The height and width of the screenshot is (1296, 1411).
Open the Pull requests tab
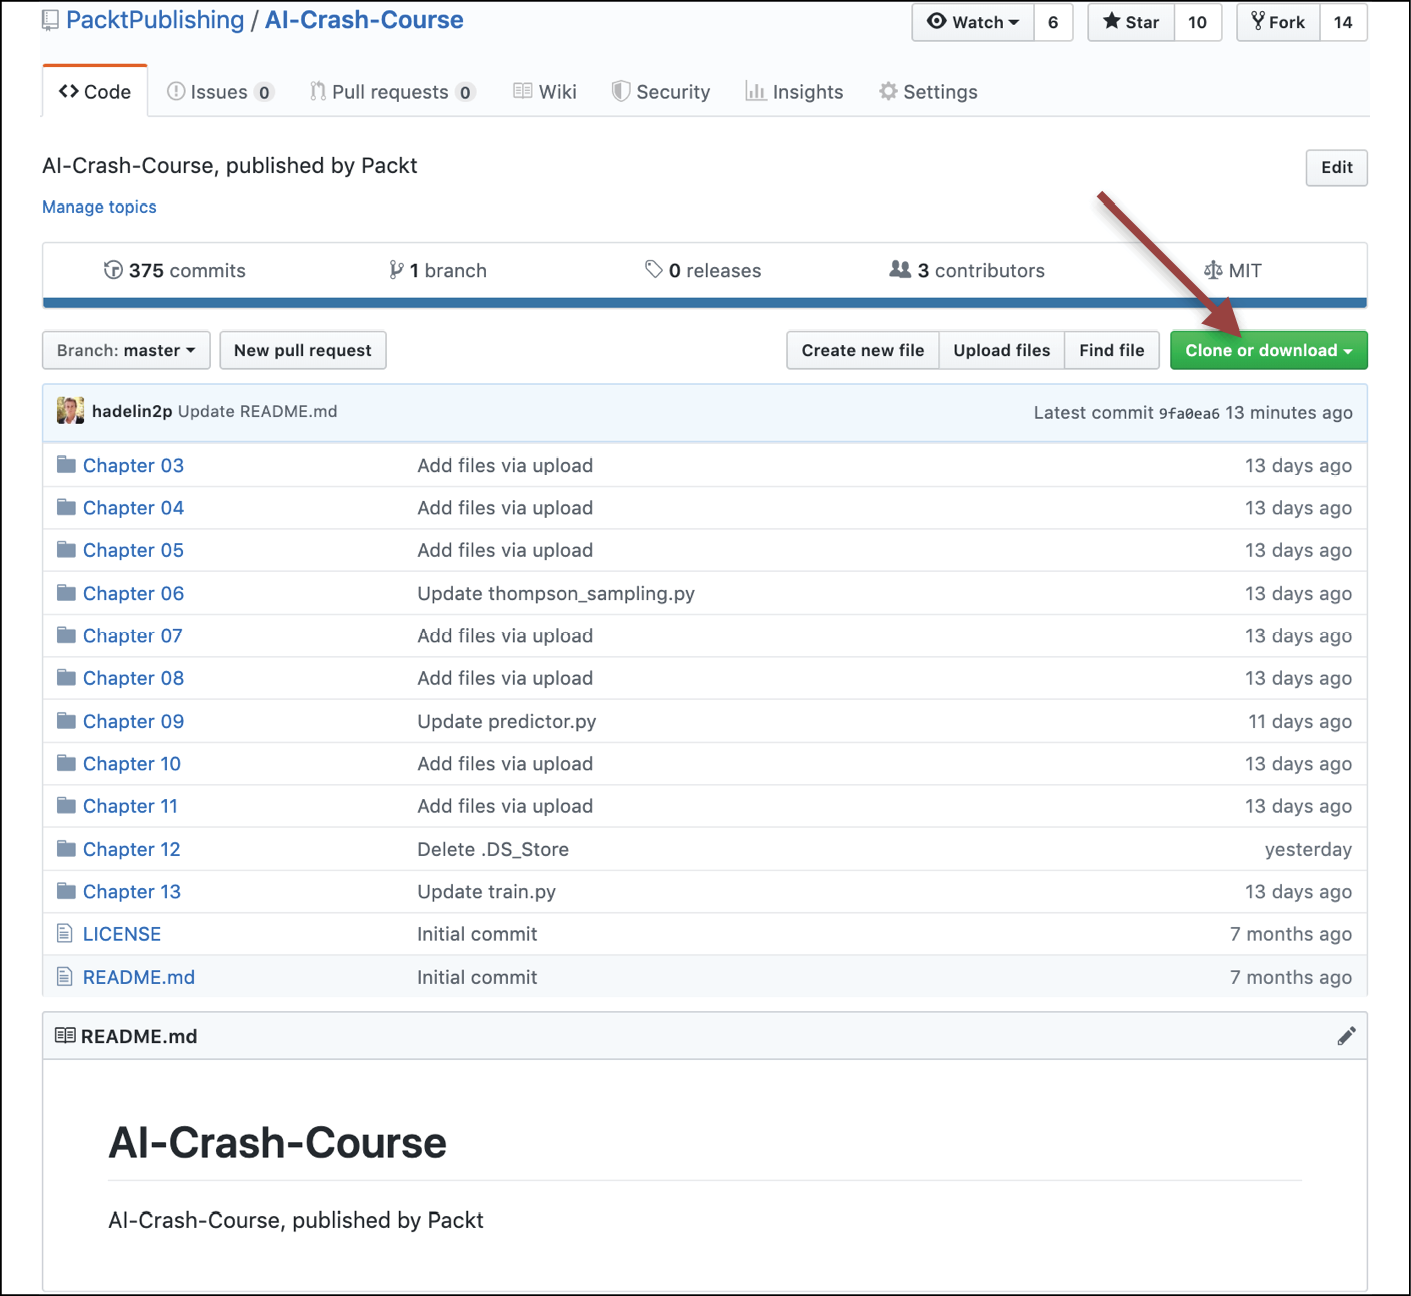392,92
